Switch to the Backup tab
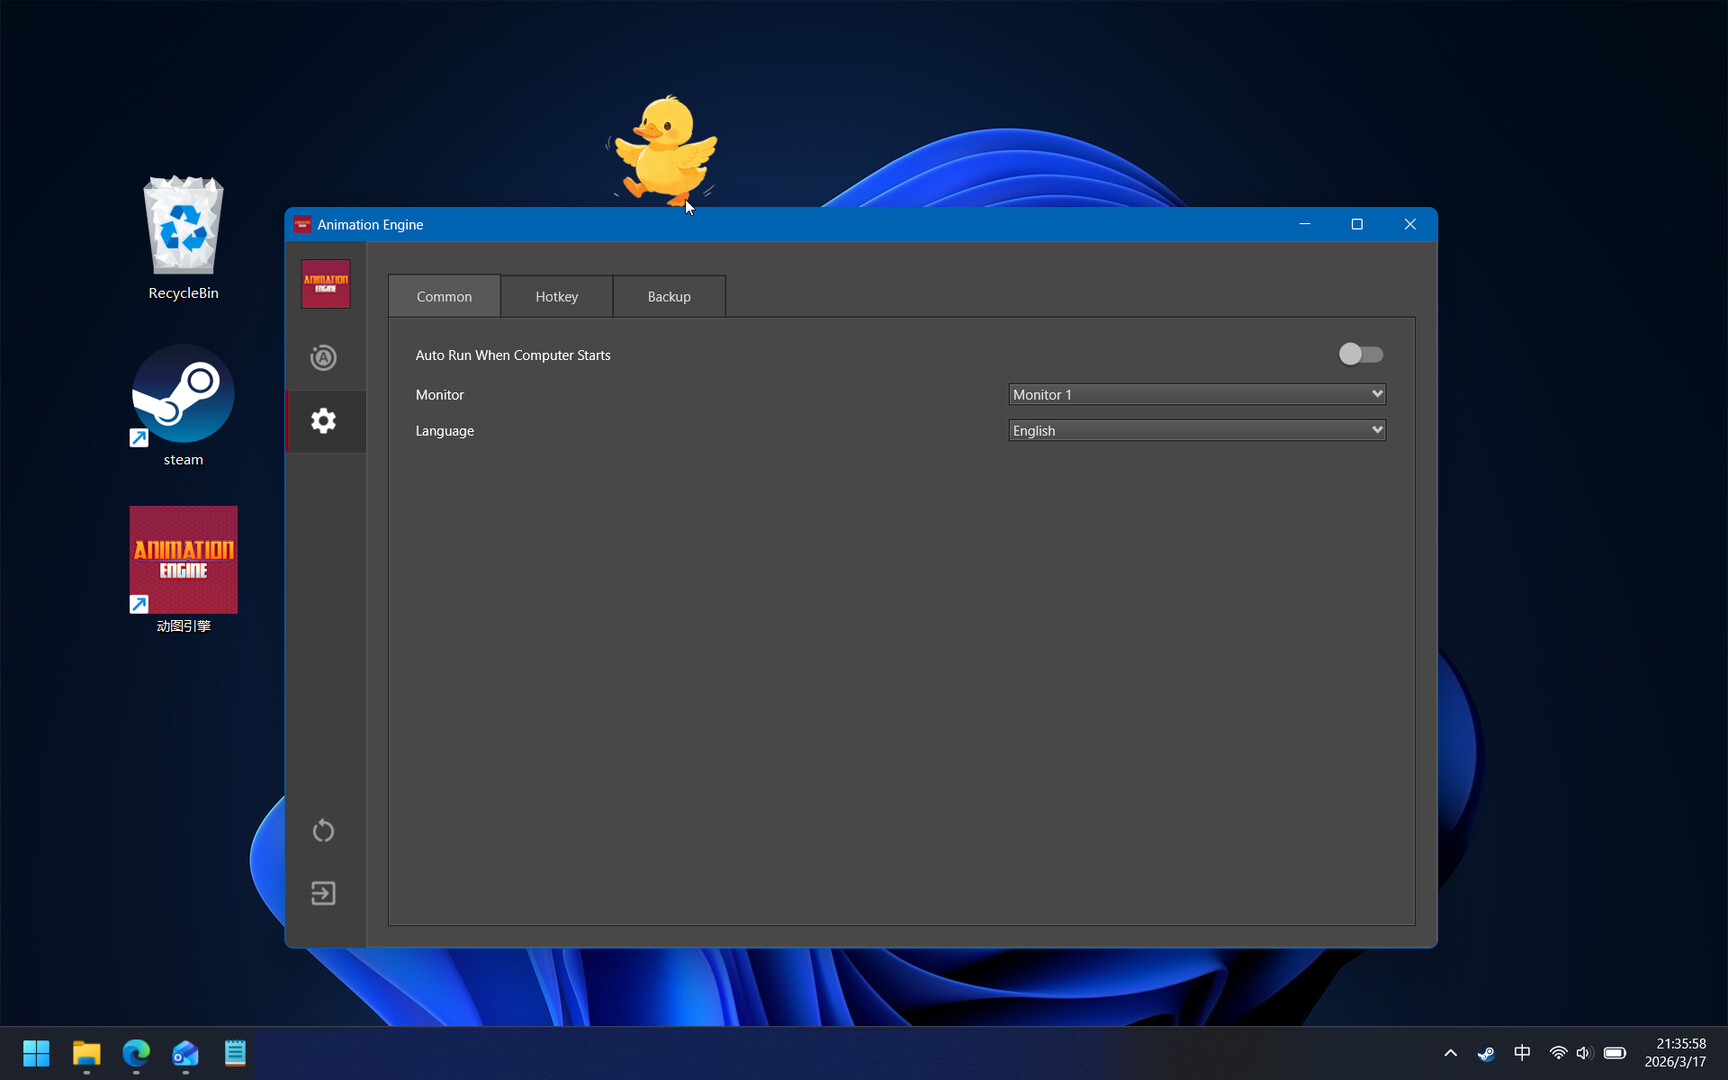Viewport: 1728px width, 1080px height. pos(668,296)
